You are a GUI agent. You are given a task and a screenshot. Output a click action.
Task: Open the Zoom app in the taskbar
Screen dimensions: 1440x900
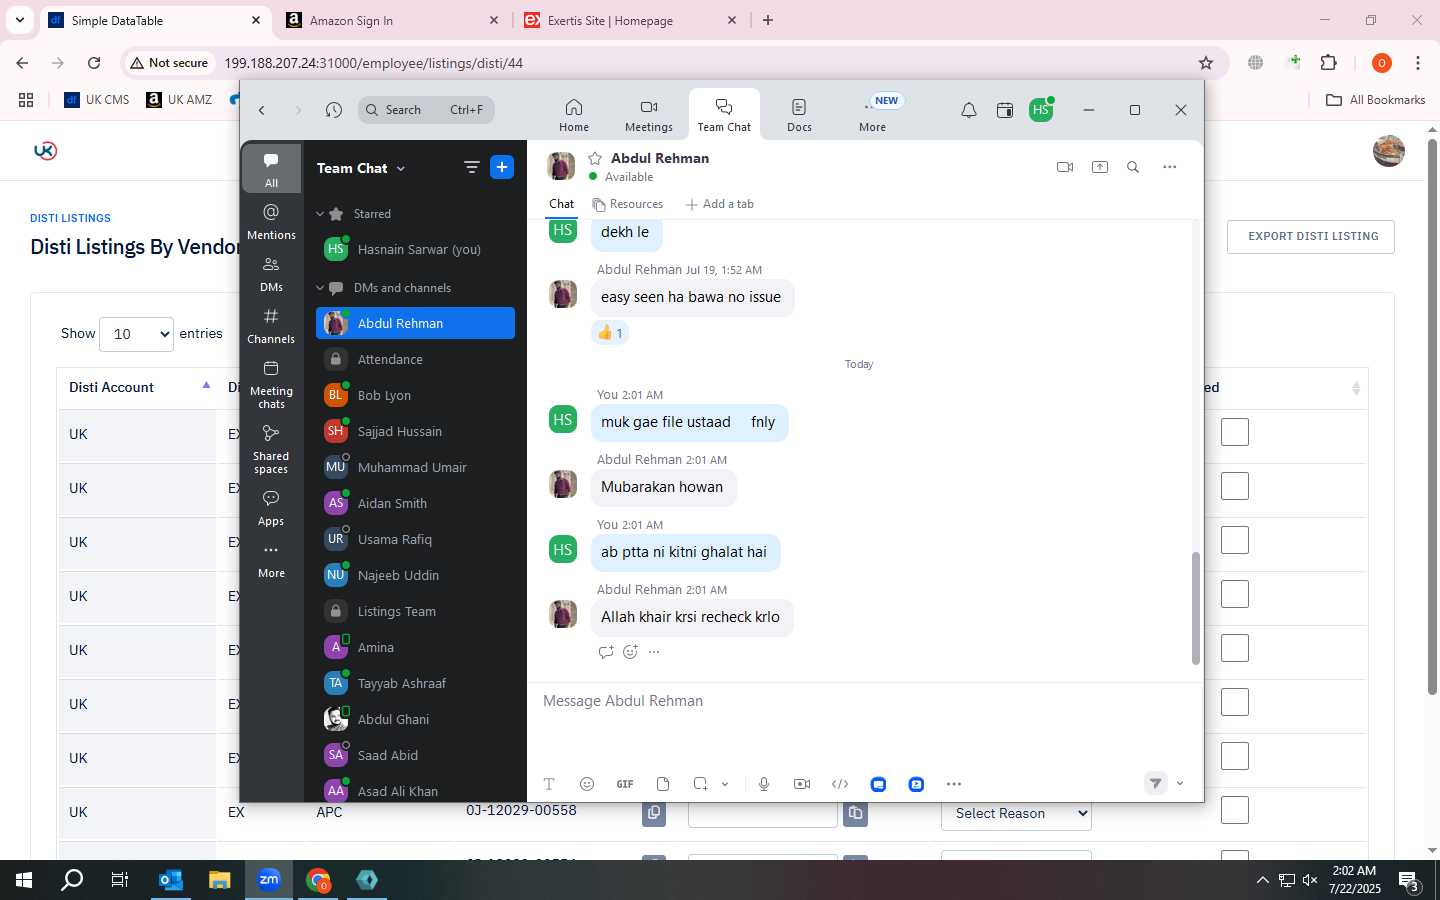tap(269, 880)
